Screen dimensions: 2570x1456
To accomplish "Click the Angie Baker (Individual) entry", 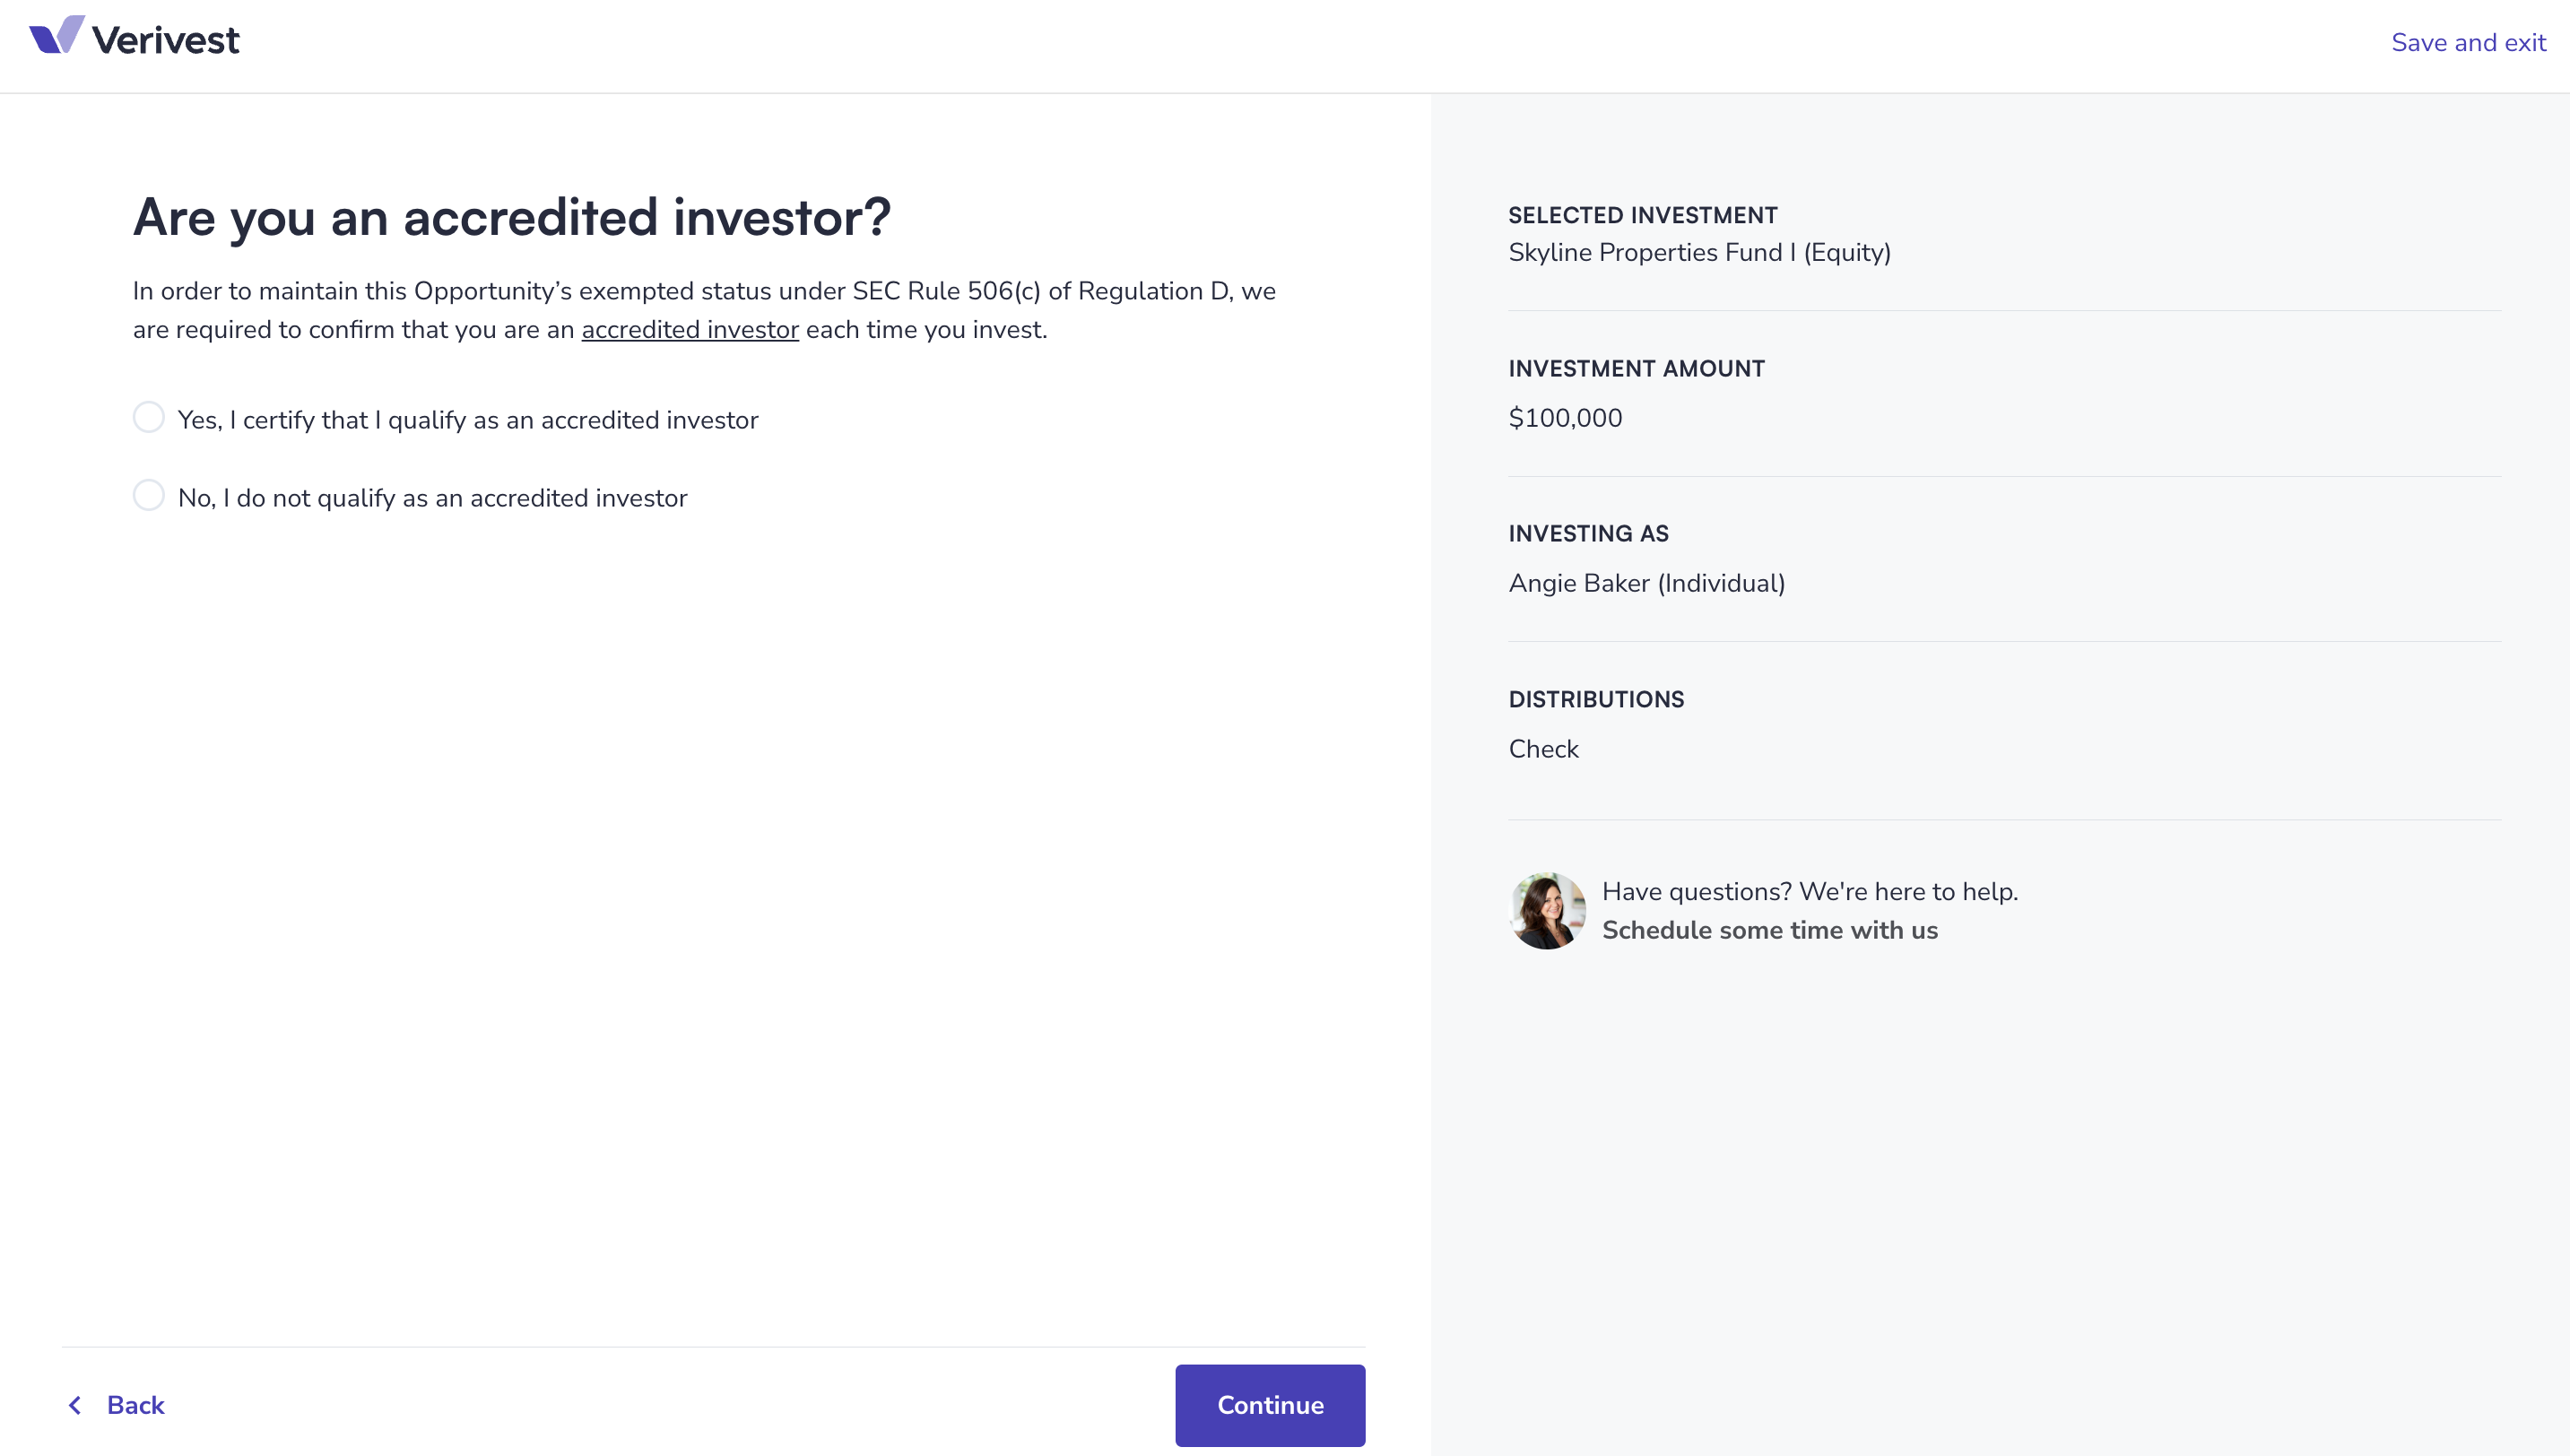I will point(1647,583).
